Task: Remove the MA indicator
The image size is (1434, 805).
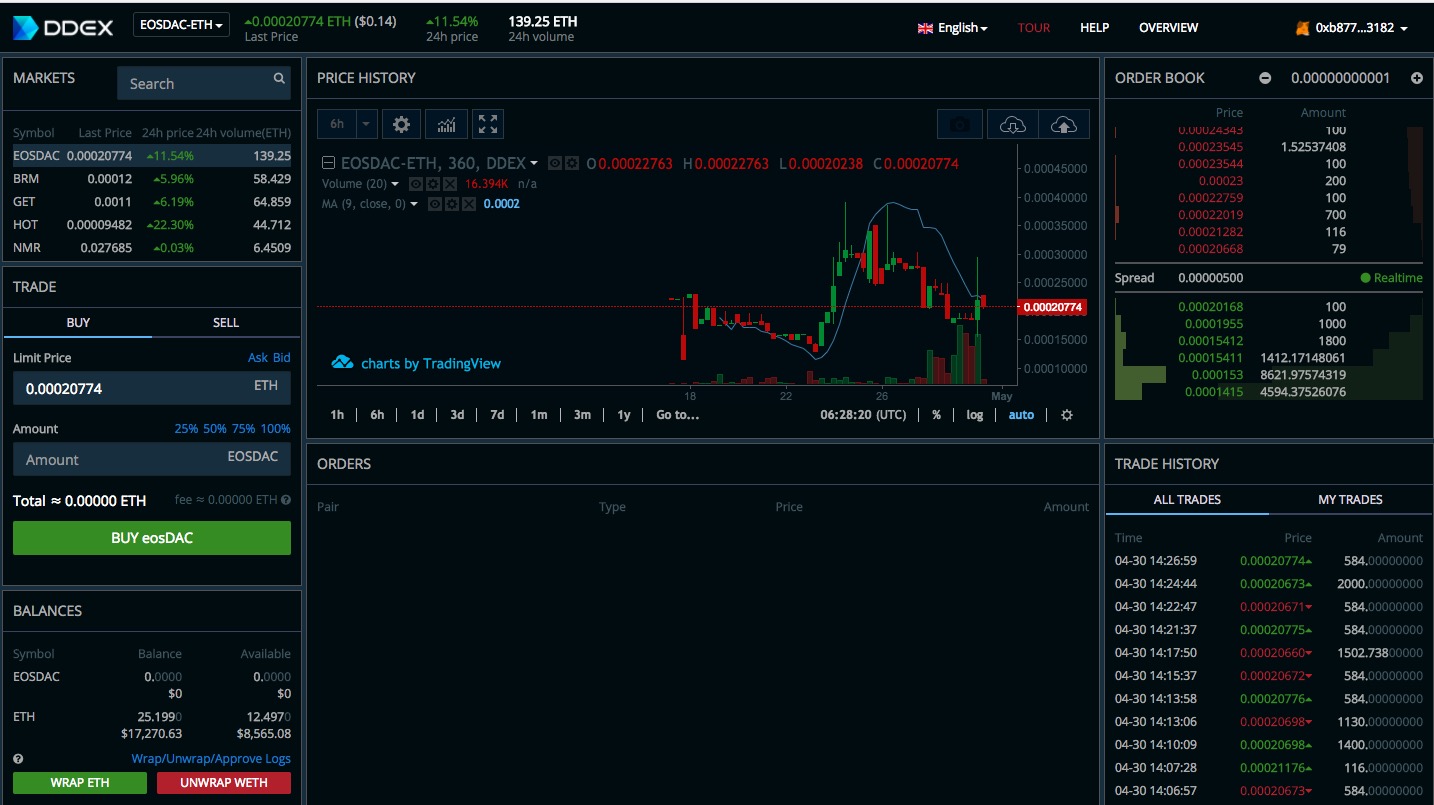Action: 467,204
